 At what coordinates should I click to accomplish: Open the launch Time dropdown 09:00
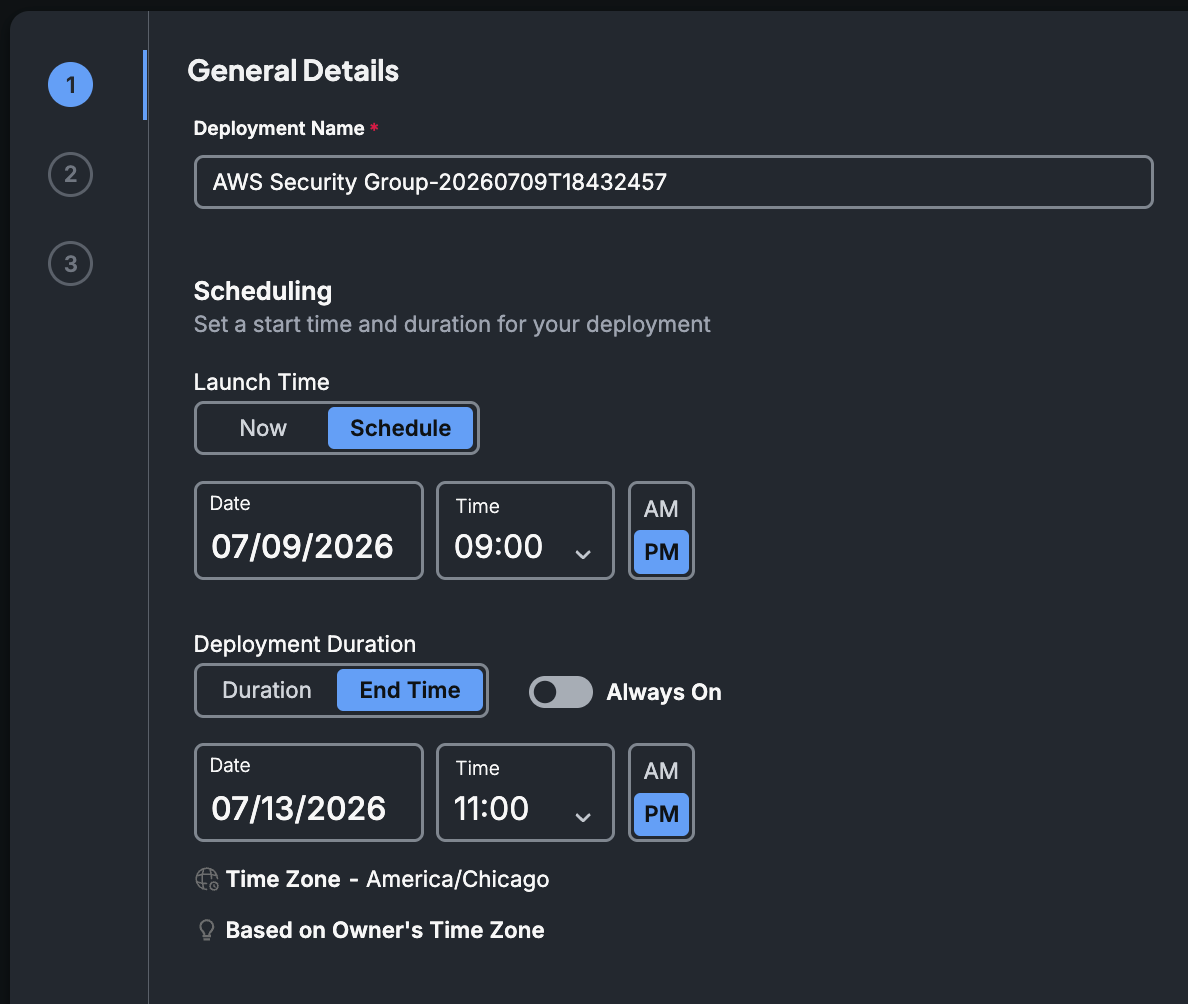(x=525, y=530)
